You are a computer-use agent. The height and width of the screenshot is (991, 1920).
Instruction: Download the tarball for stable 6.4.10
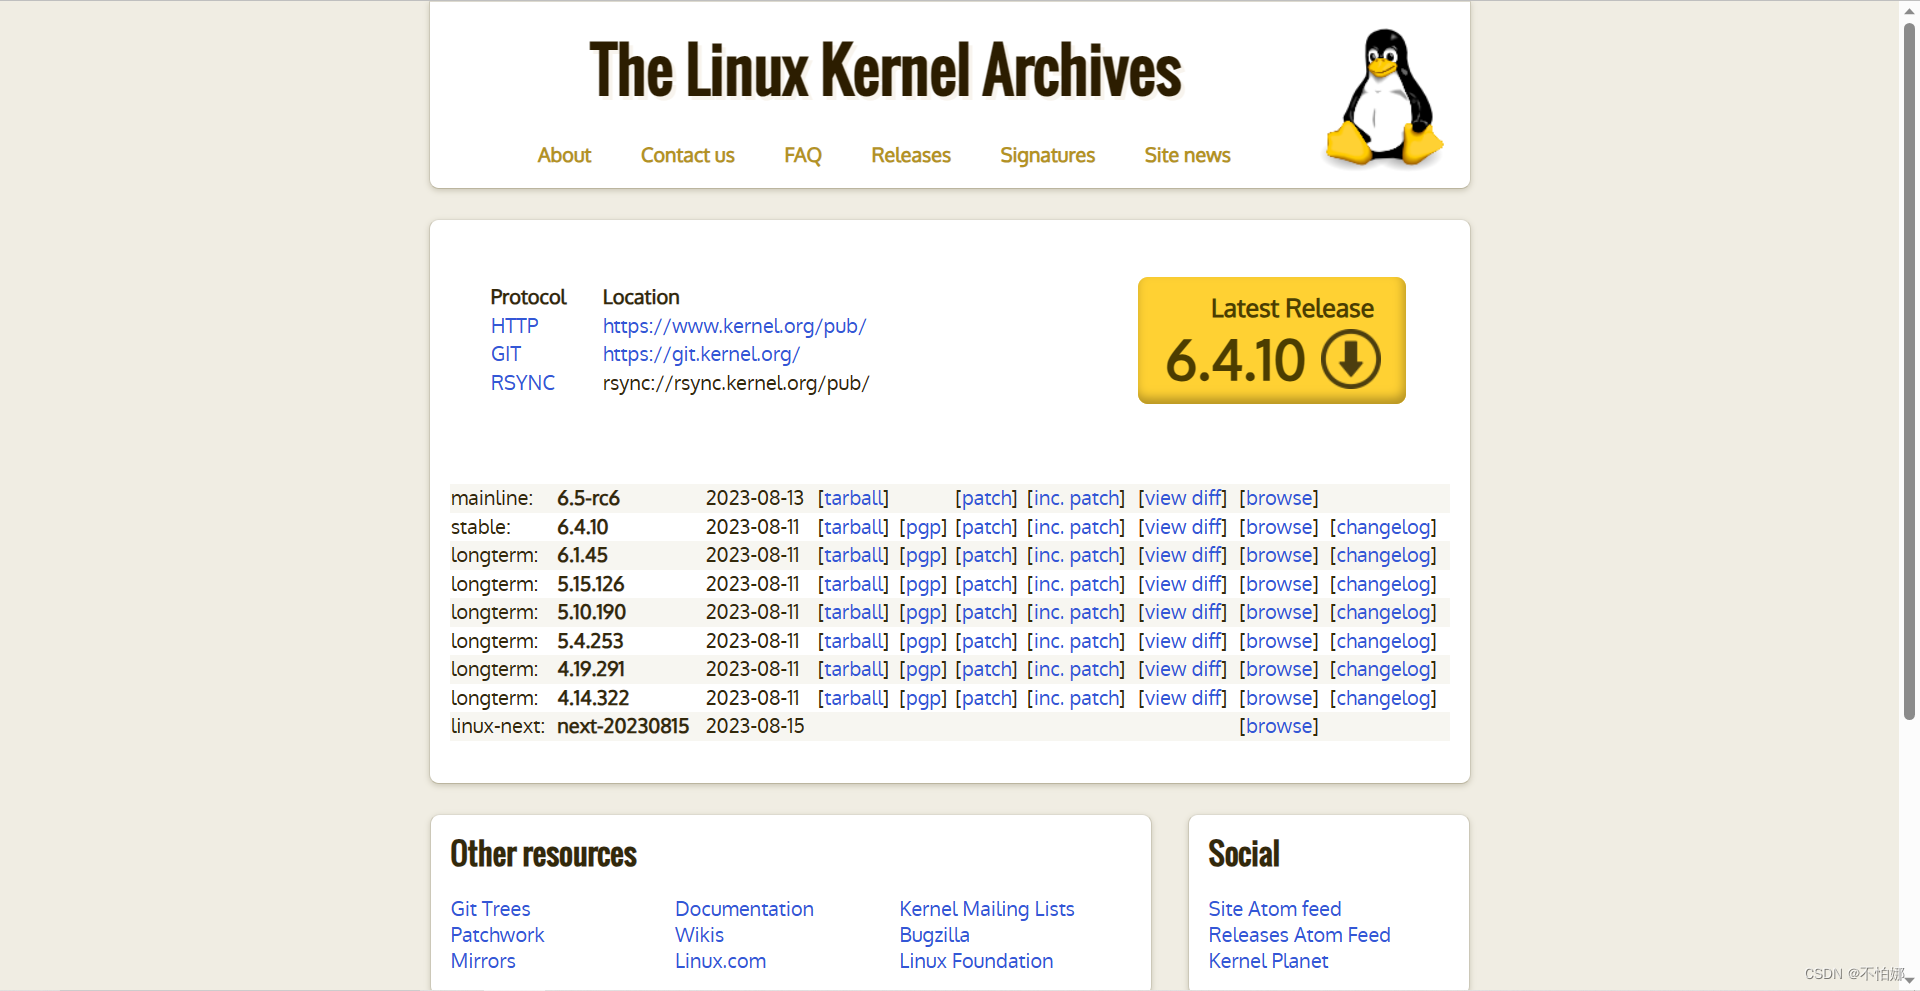click(853, 527)
